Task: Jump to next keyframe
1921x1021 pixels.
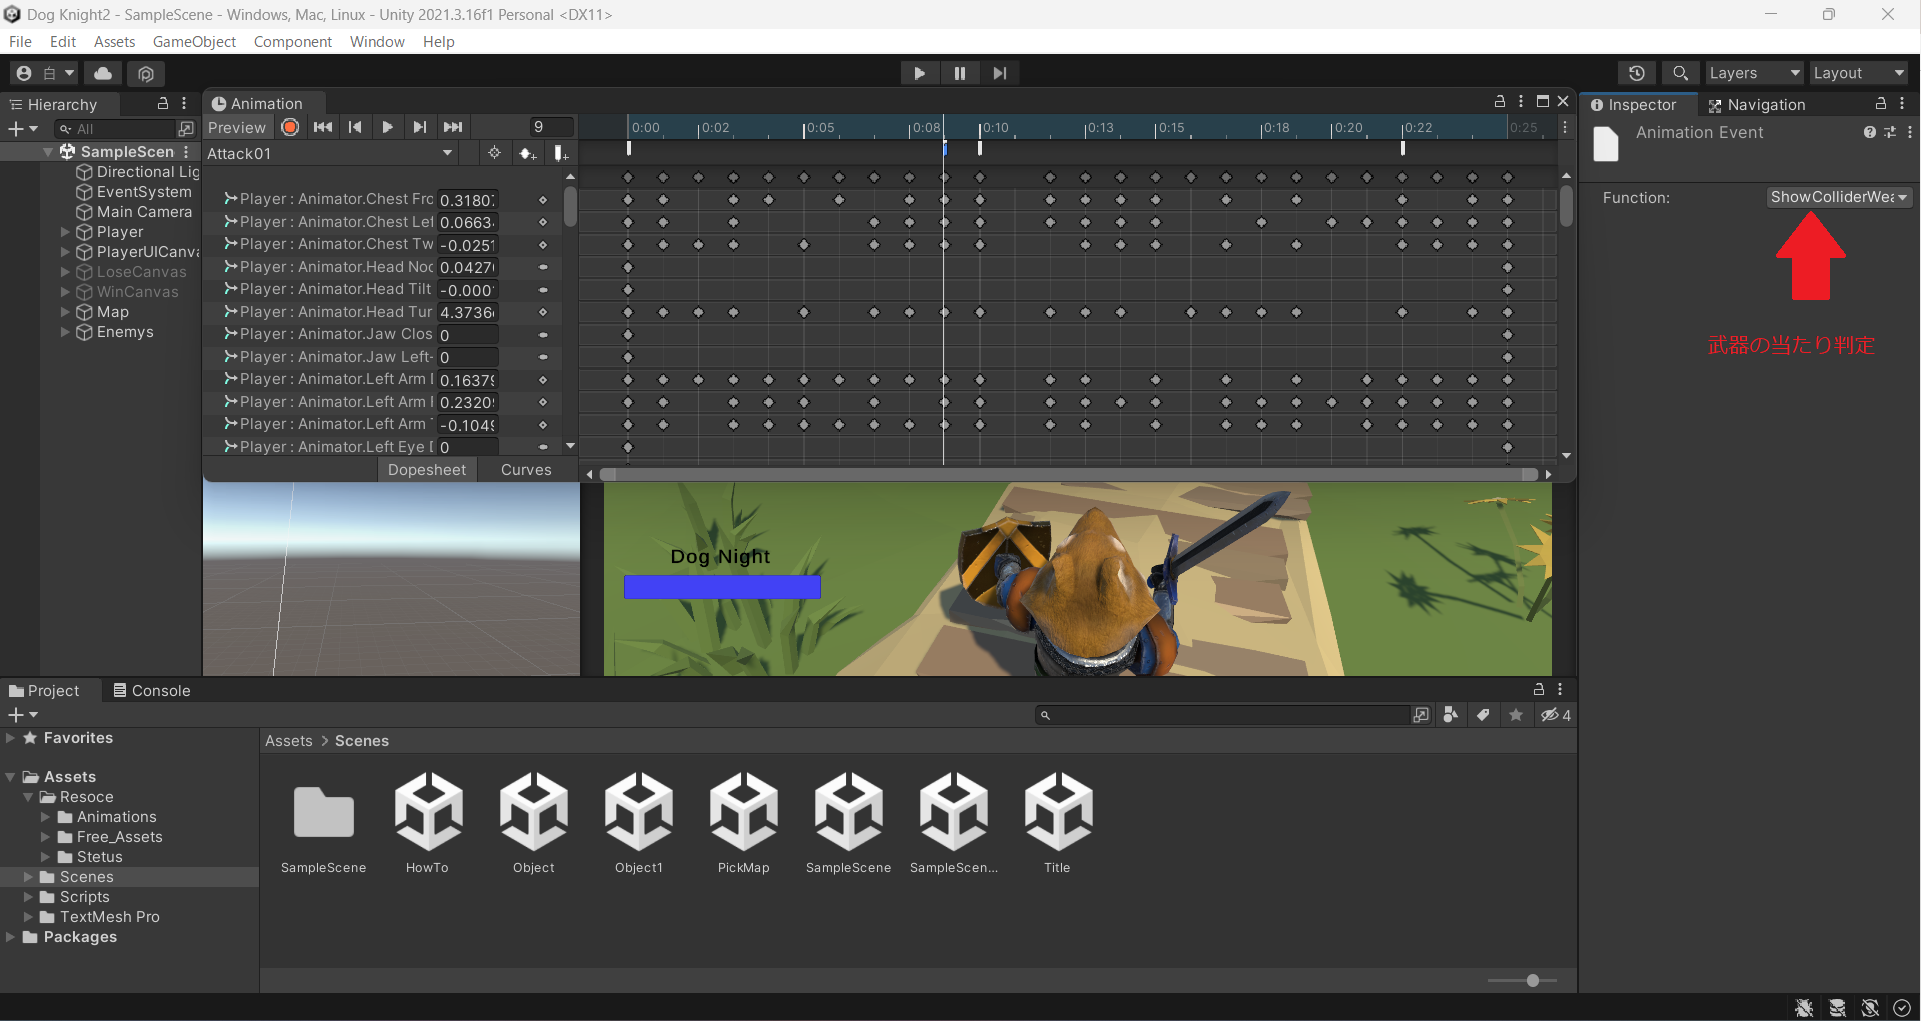Action: 420,127
